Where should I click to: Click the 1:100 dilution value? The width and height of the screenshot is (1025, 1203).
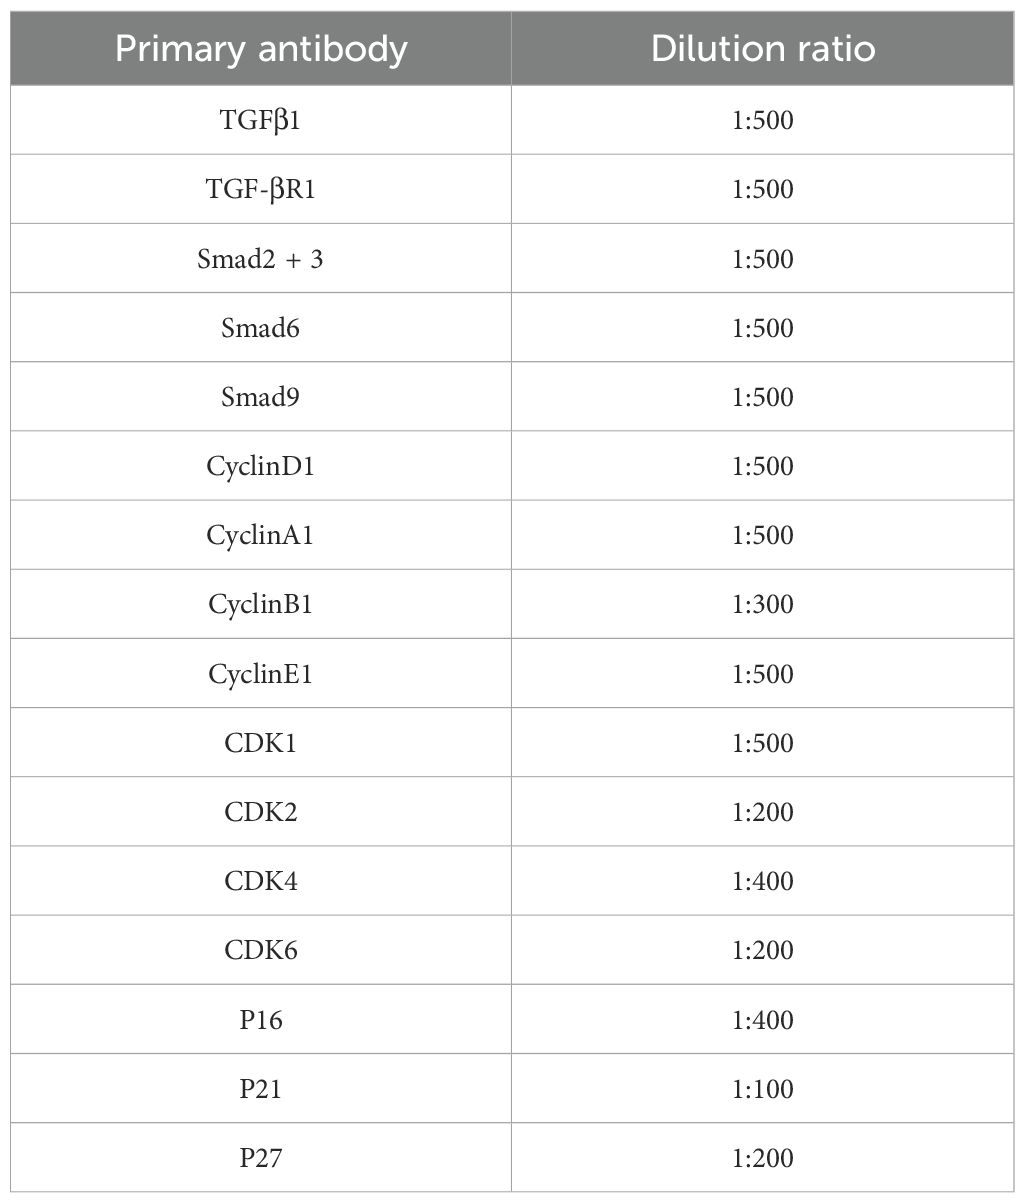point(762,1088)
